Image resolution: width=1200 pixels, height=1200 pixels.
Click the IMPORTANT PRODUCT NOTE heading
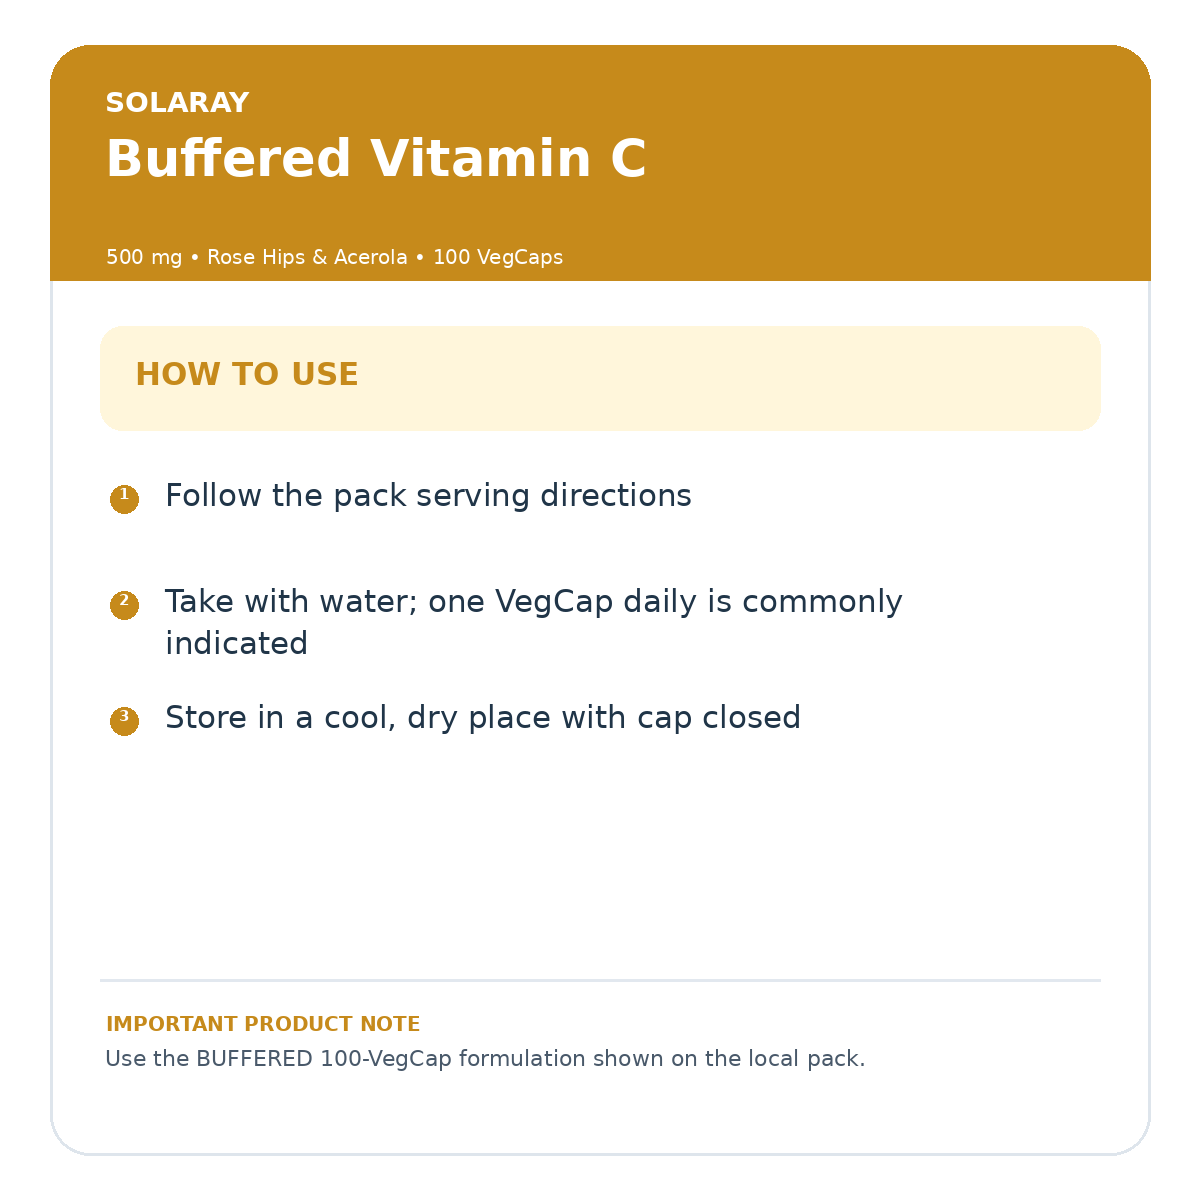[x=263, y=1024]
